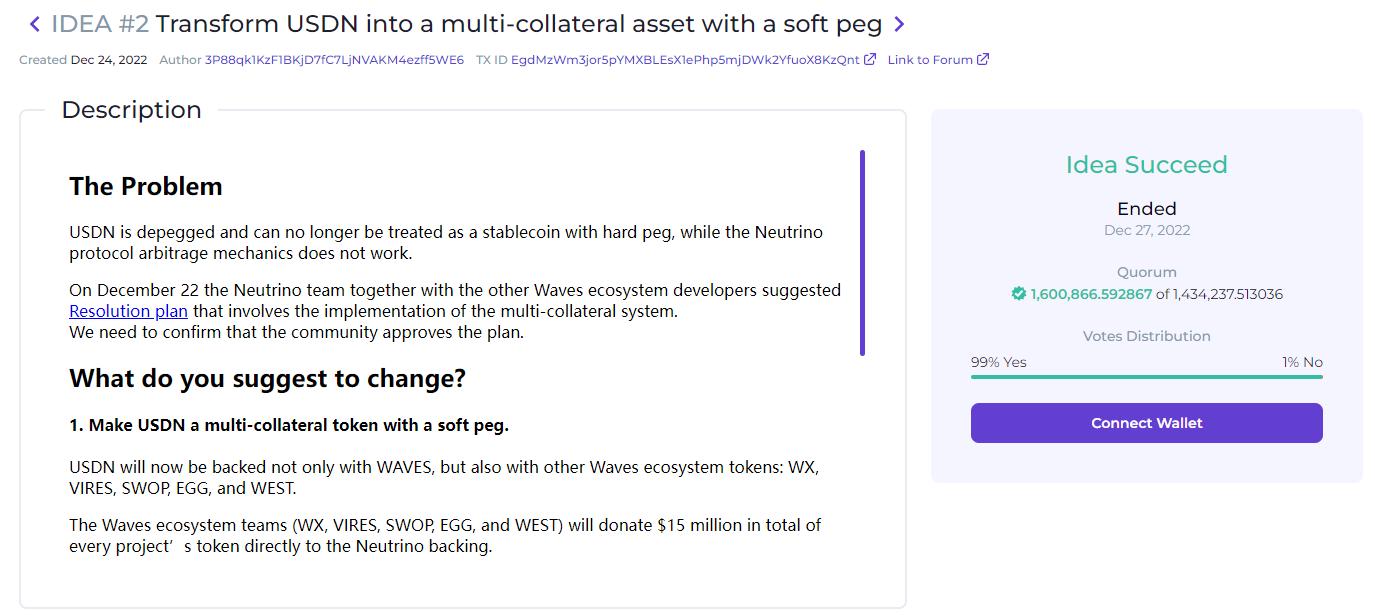The height and width of the screenshot is (615, 1375).
Task: Click the 1% No vote label
Action: pyautogui.click(x=1302, y=362)
